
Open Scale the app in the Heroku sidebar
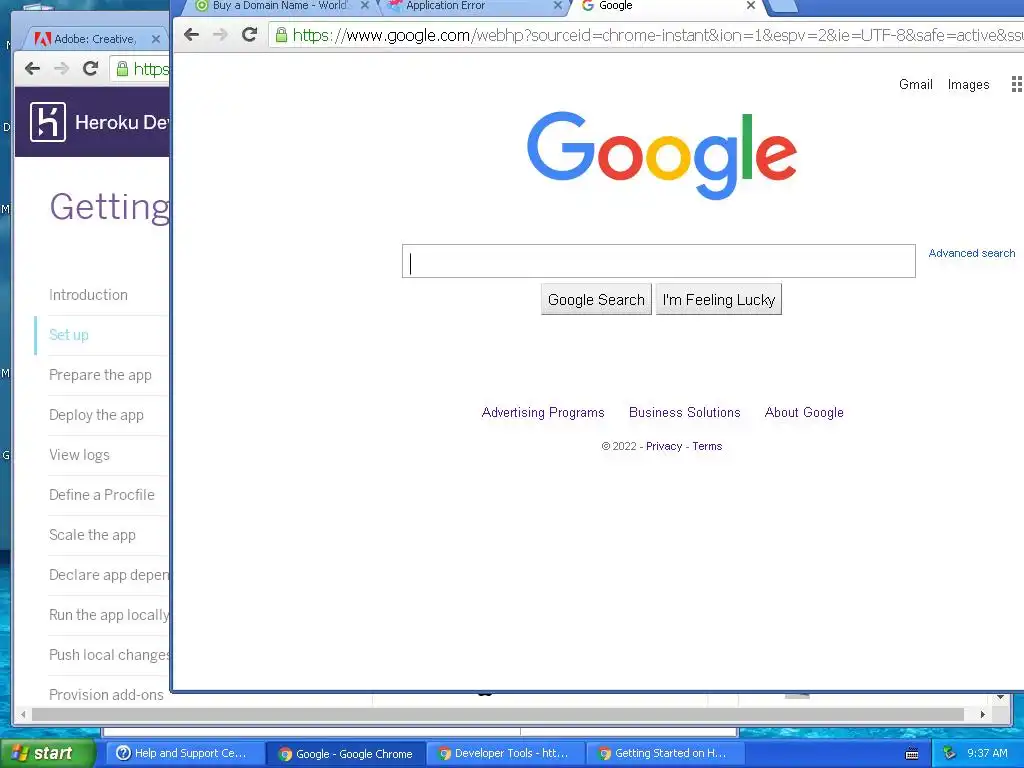tap(92, 535)
